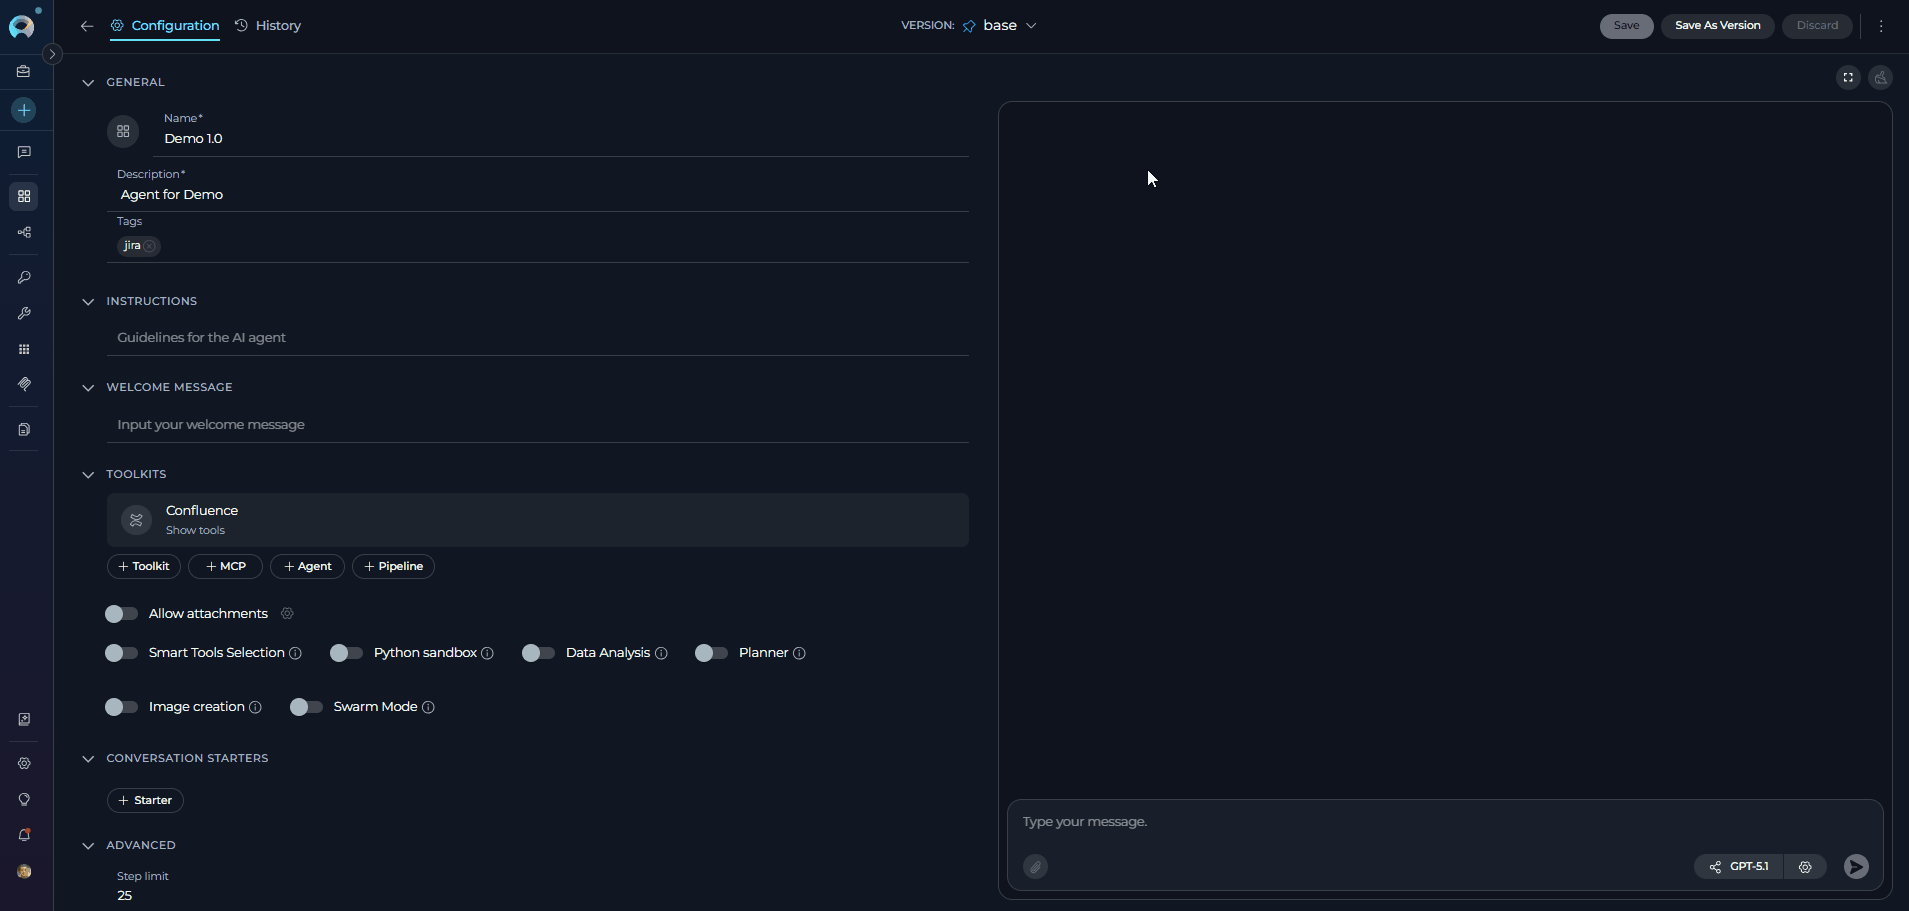Click the back arrow icon
The width and height of the screenshot is (1909, 911).
87,26
